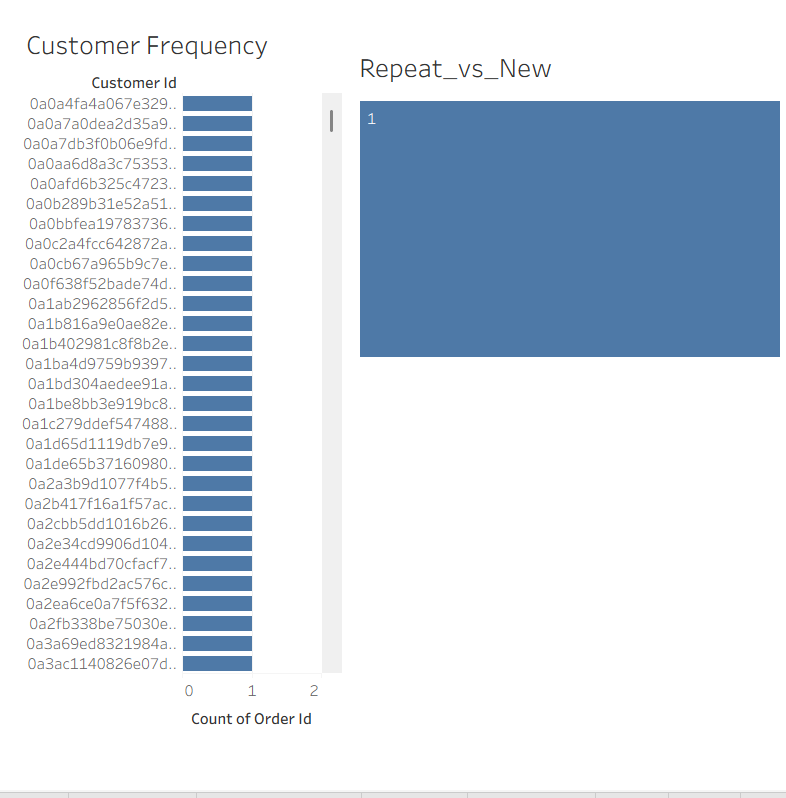786x798 pixels.
Task: Select customer label 0a2e992fbd2ac576c..
Action: 100,584
